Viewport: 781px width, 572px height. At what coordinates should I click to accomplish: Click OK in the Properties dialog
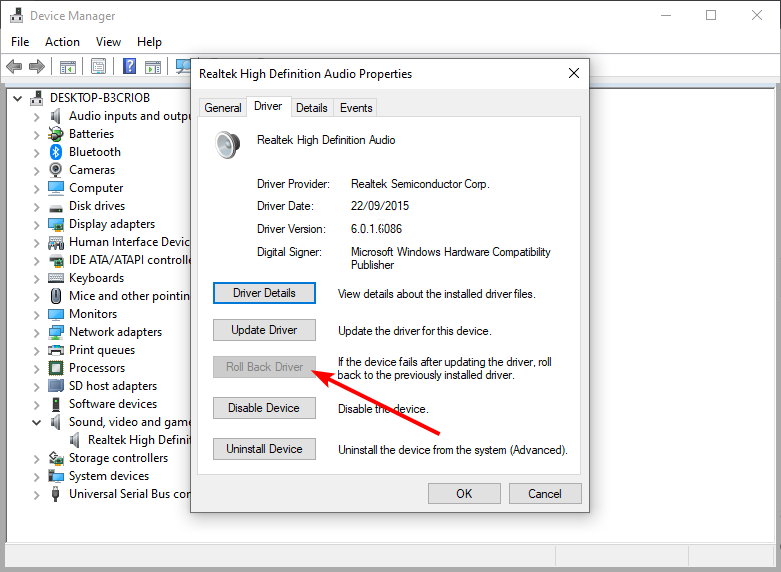pyautogui.click(x=464, y=493)
